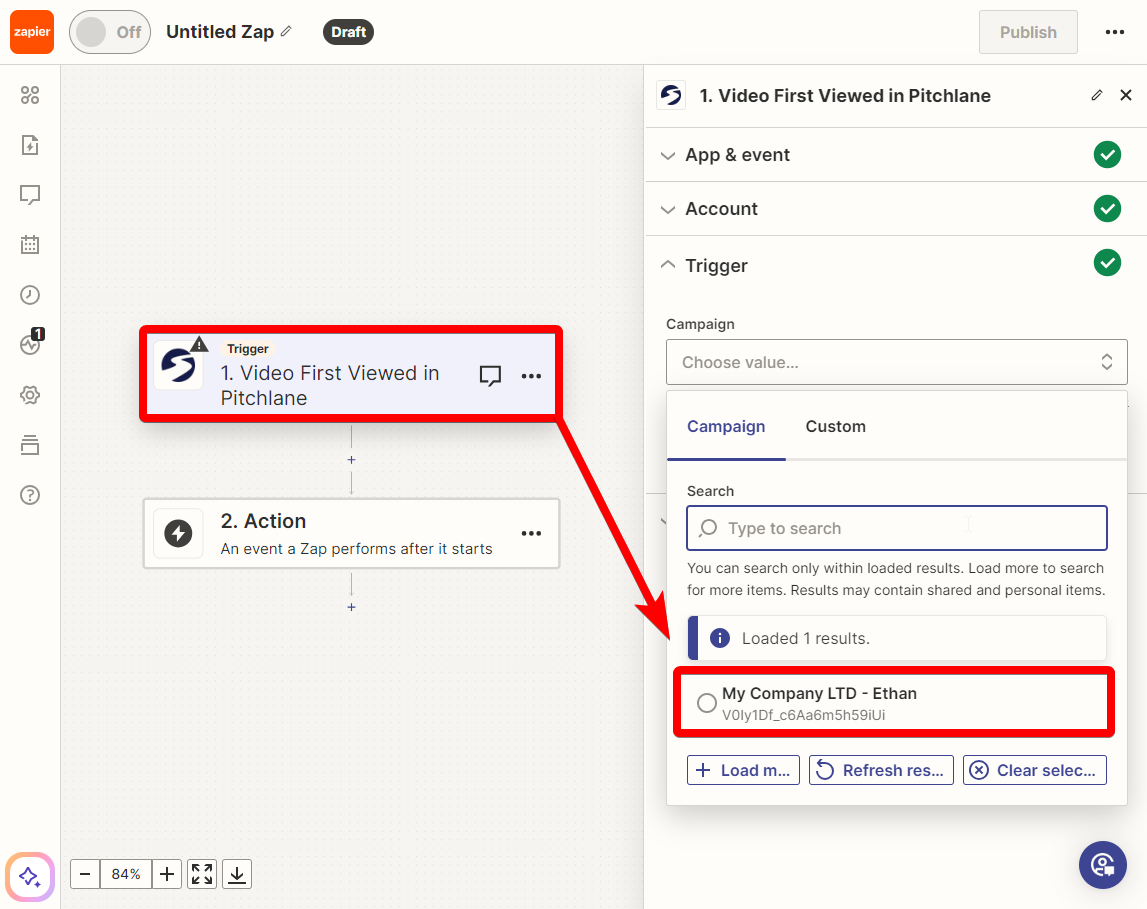
Task: Open the support chat bubble button
Action: (x=1102, y=865)
